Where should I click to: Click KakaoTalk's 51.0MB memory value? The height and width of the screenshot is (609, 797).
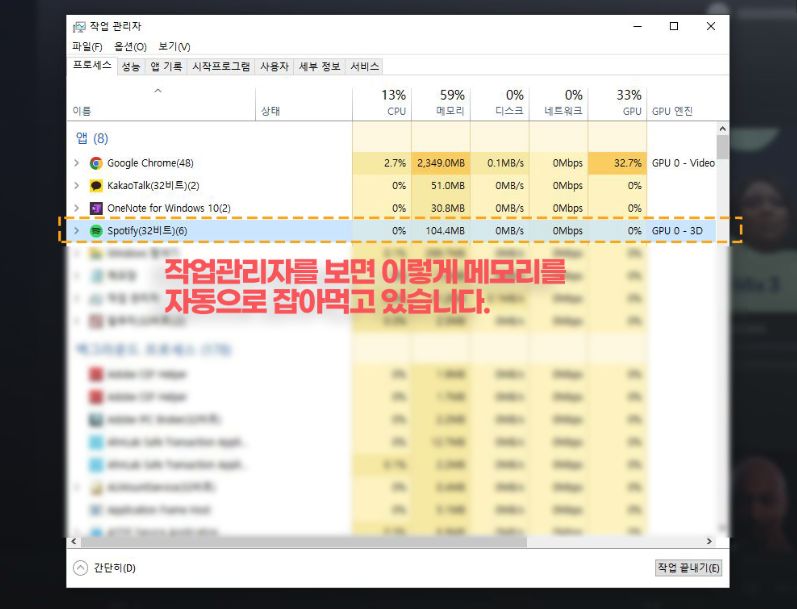[441, 186]
